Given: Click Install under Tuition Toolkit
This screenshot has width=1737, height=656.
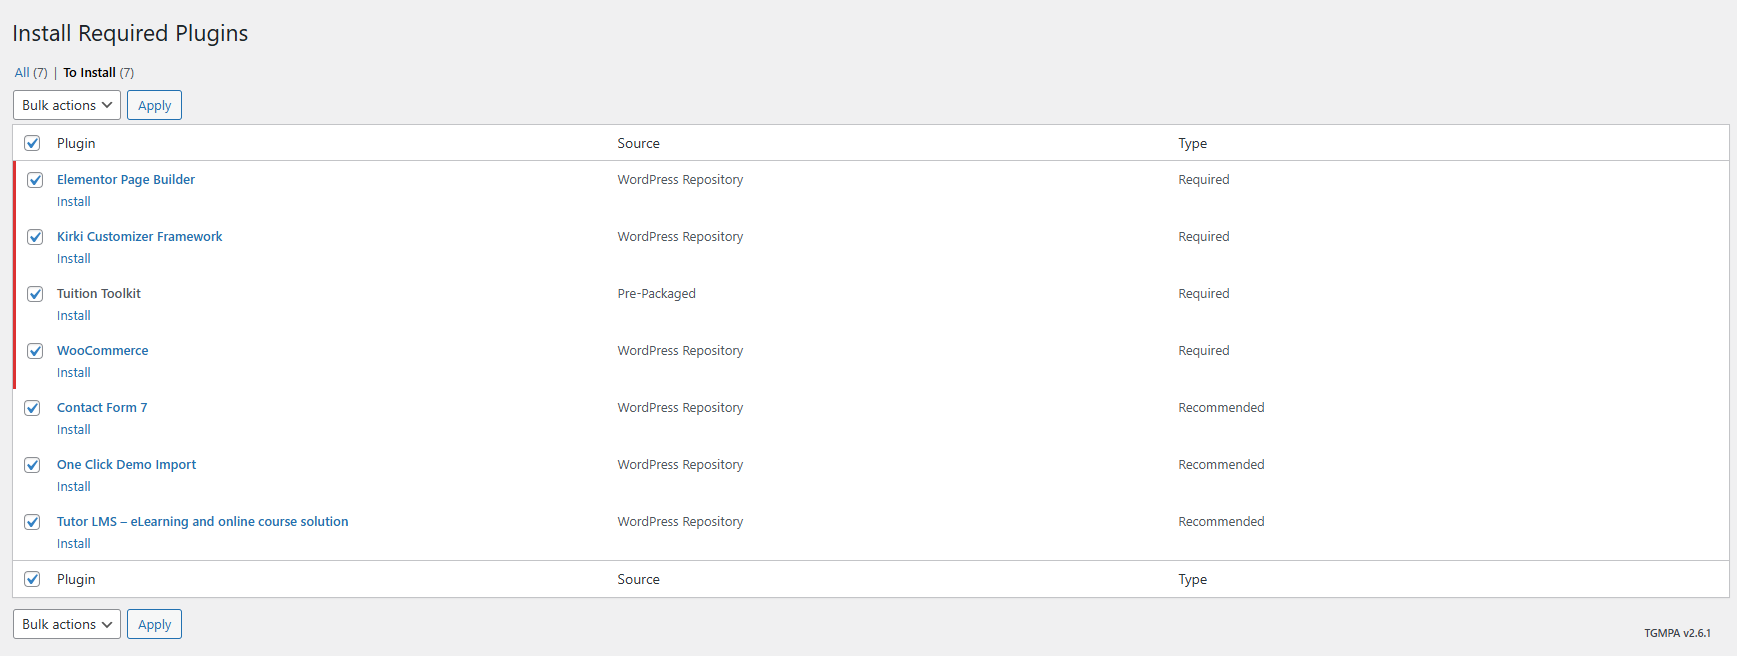Looking at the screenshot, I should (x=74, y=316).
